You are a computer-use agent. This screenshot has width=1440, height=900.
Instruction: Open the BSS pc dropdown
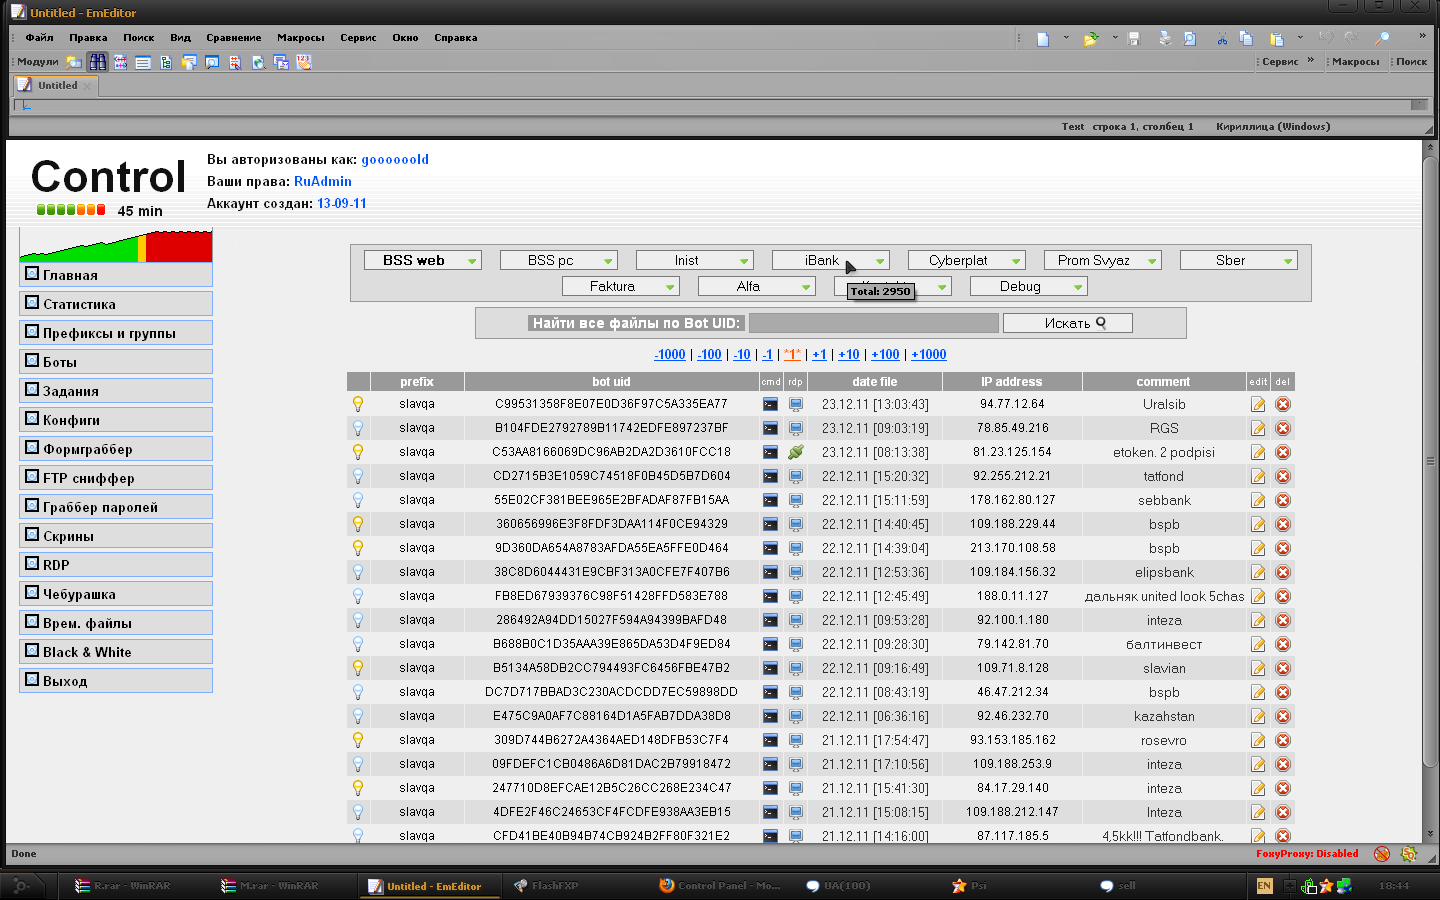(559, 260)
